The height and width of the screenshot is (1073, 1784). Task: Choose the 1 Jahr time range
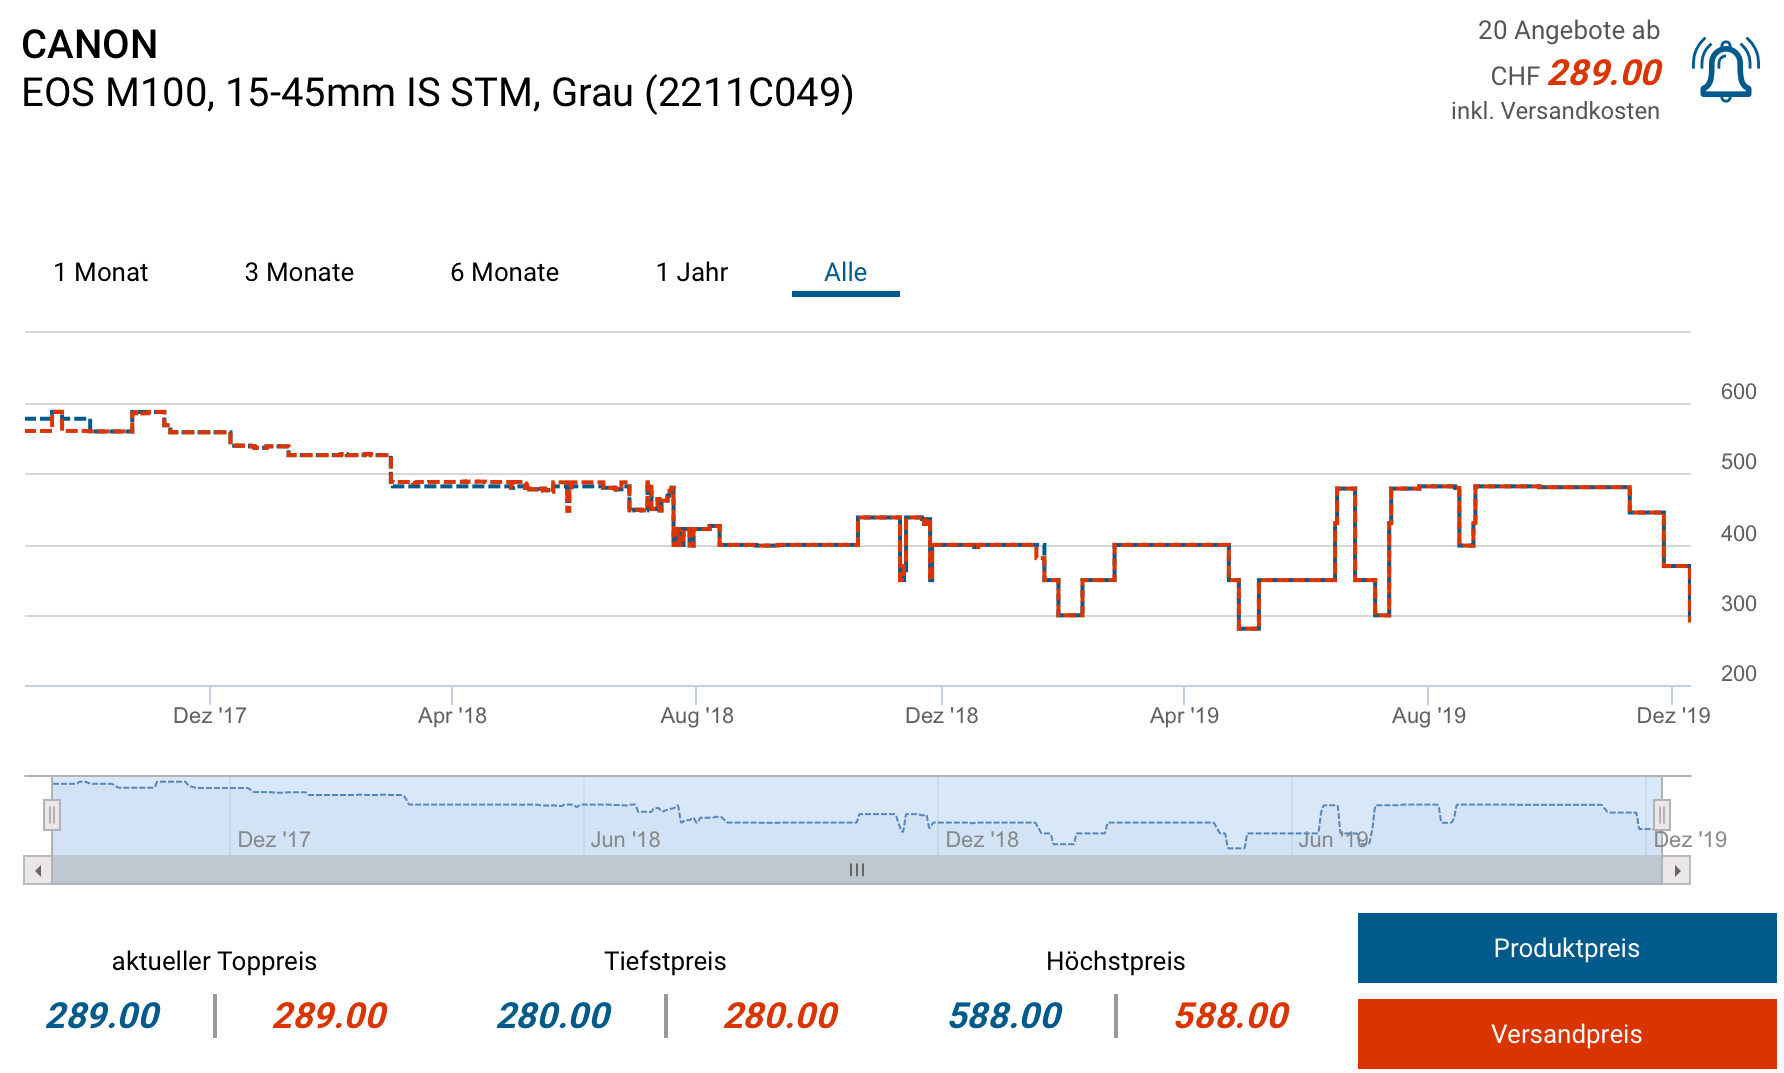pyautogui.click(x=691, y=272)
